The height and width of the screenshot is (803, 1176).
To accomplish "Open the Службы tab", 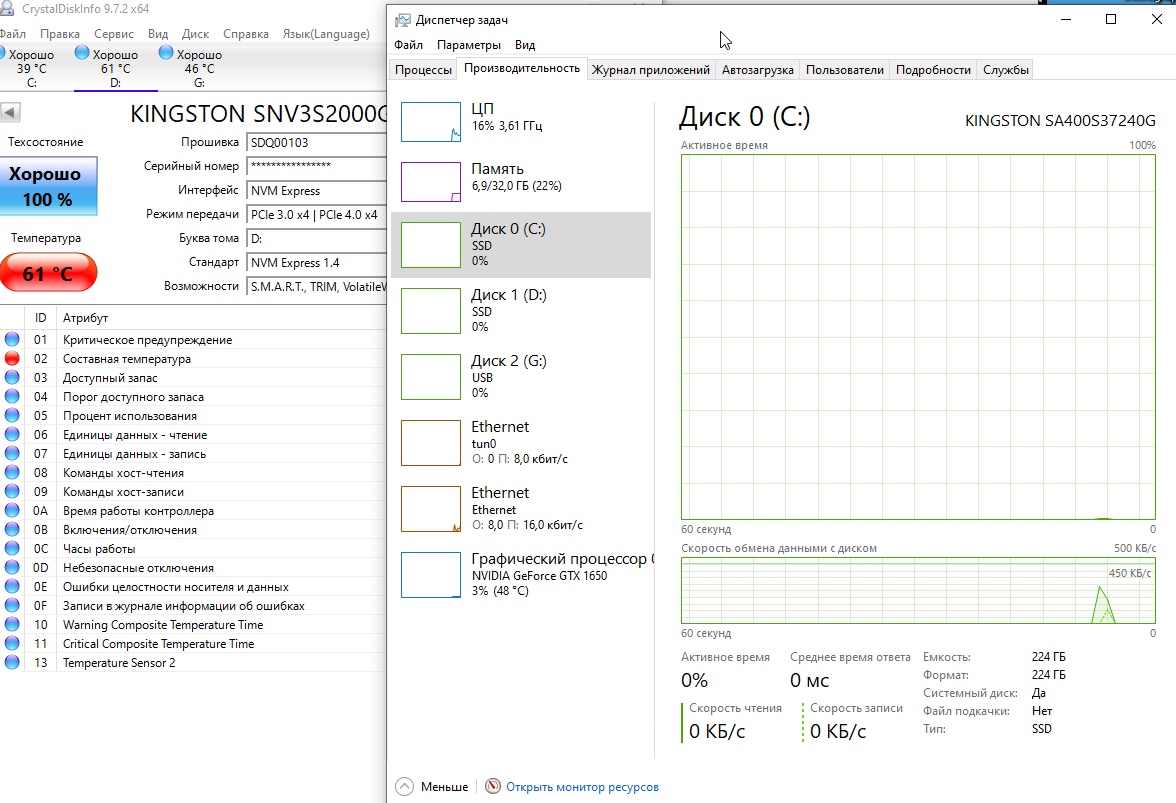I will 1005,70.
